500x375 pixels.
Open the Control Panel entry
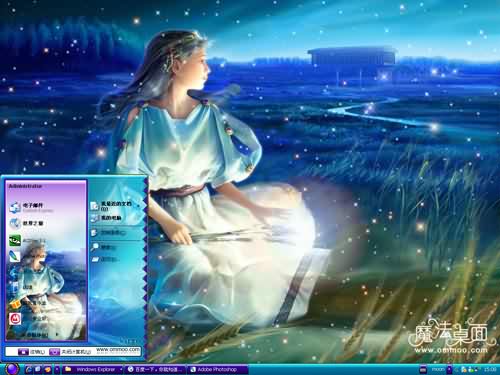[108, 233]
